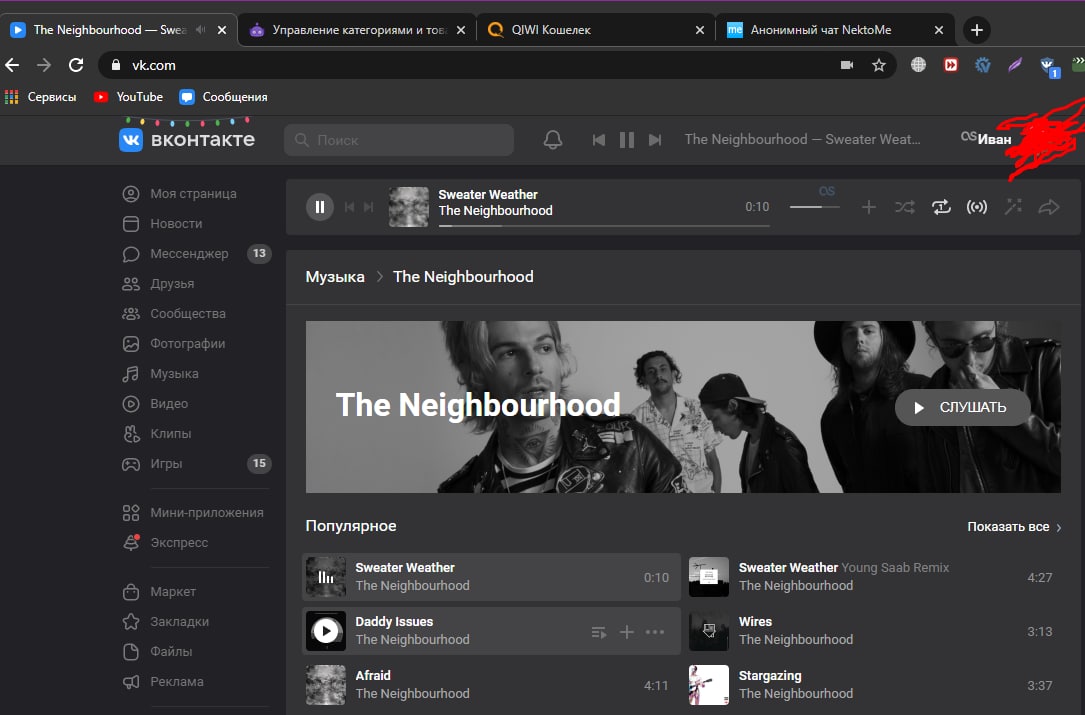Click the Поиск search field
This screenshot has width=1085, height=715.
399,140
